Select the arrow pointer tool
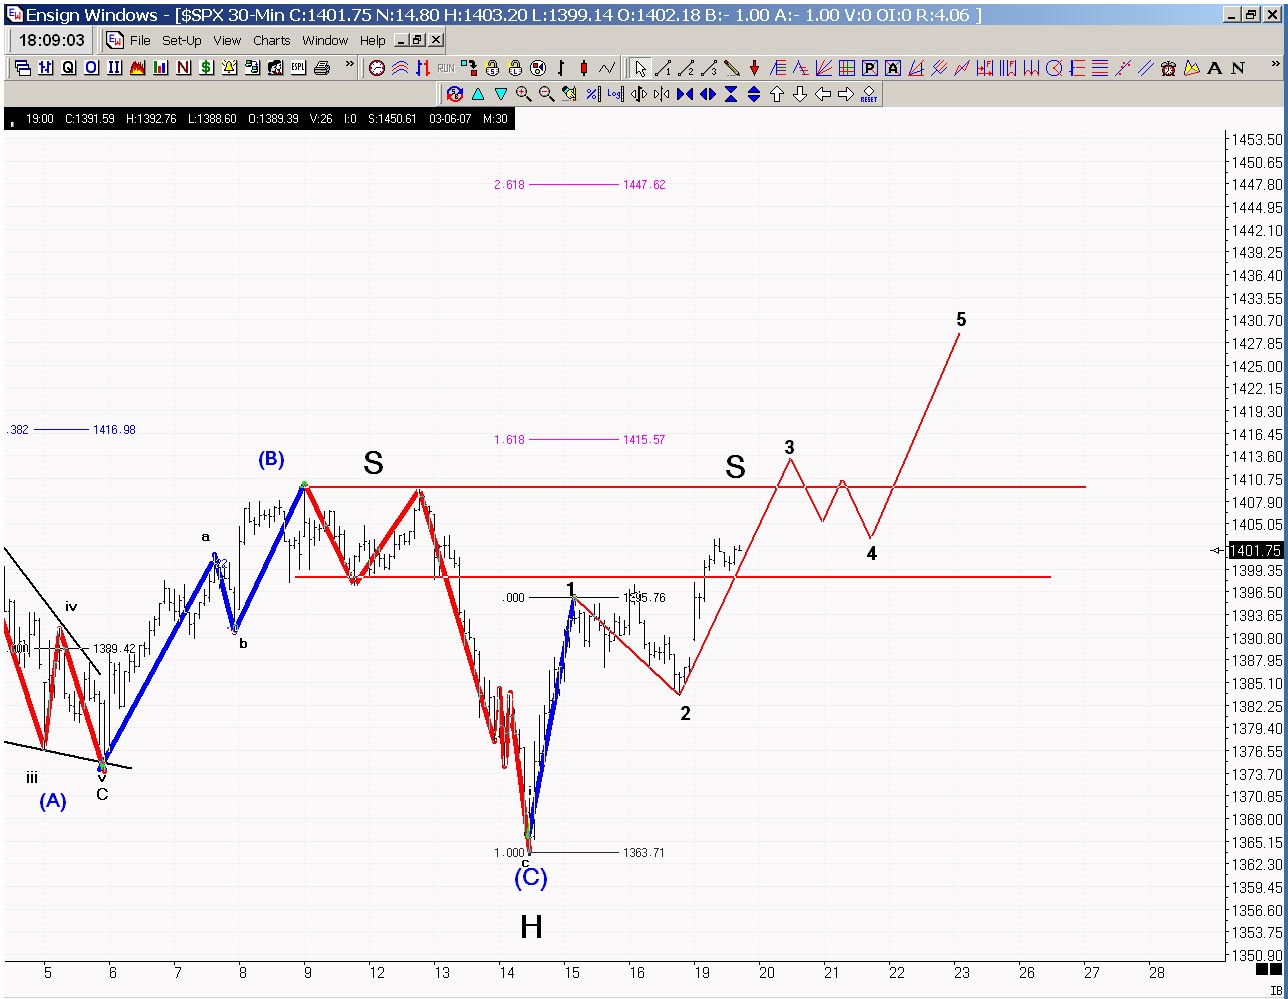 coord(640,68)
